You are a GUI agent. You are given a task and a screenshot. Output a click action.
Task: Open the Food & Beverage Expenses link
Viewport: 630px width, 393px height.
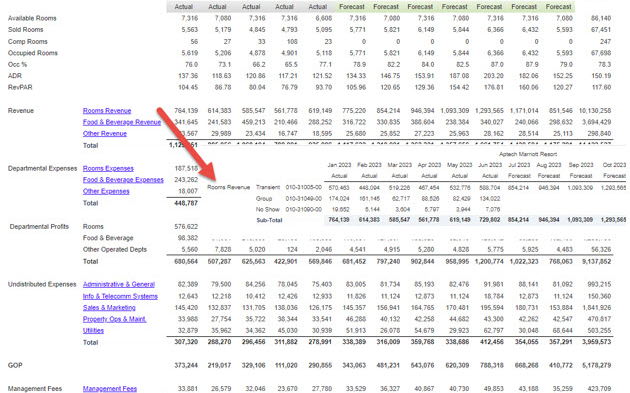pos(123,180)
